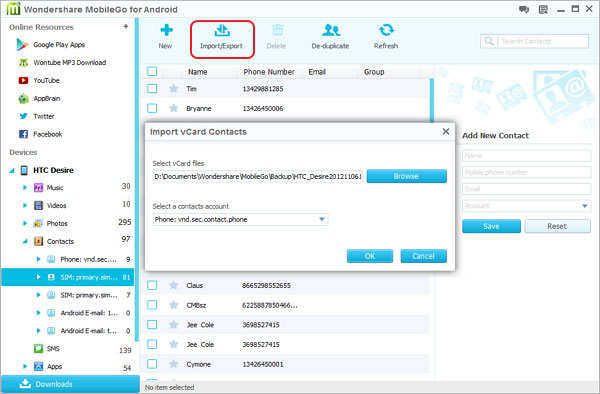Open YouTube in Online Resources
This screenshot has width=600, height=394.
coord(39,80)
